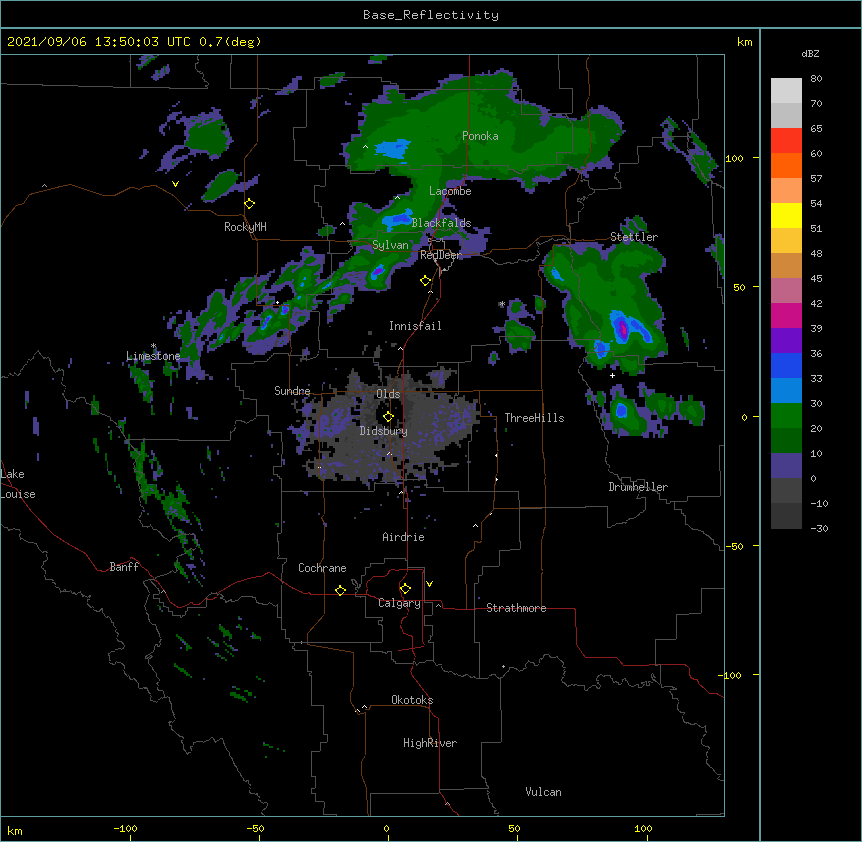Click the yellow diamond marker above RockyMH
Viewport: 862px width, 842px height.
coord(250,204)
